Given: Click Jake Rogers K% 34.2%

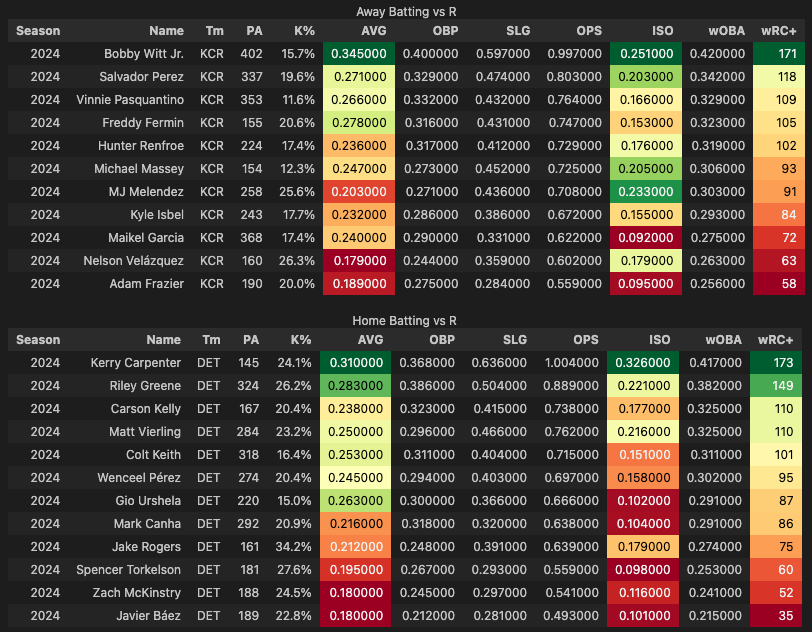Looking at the screenshot, I should (293, 547).
